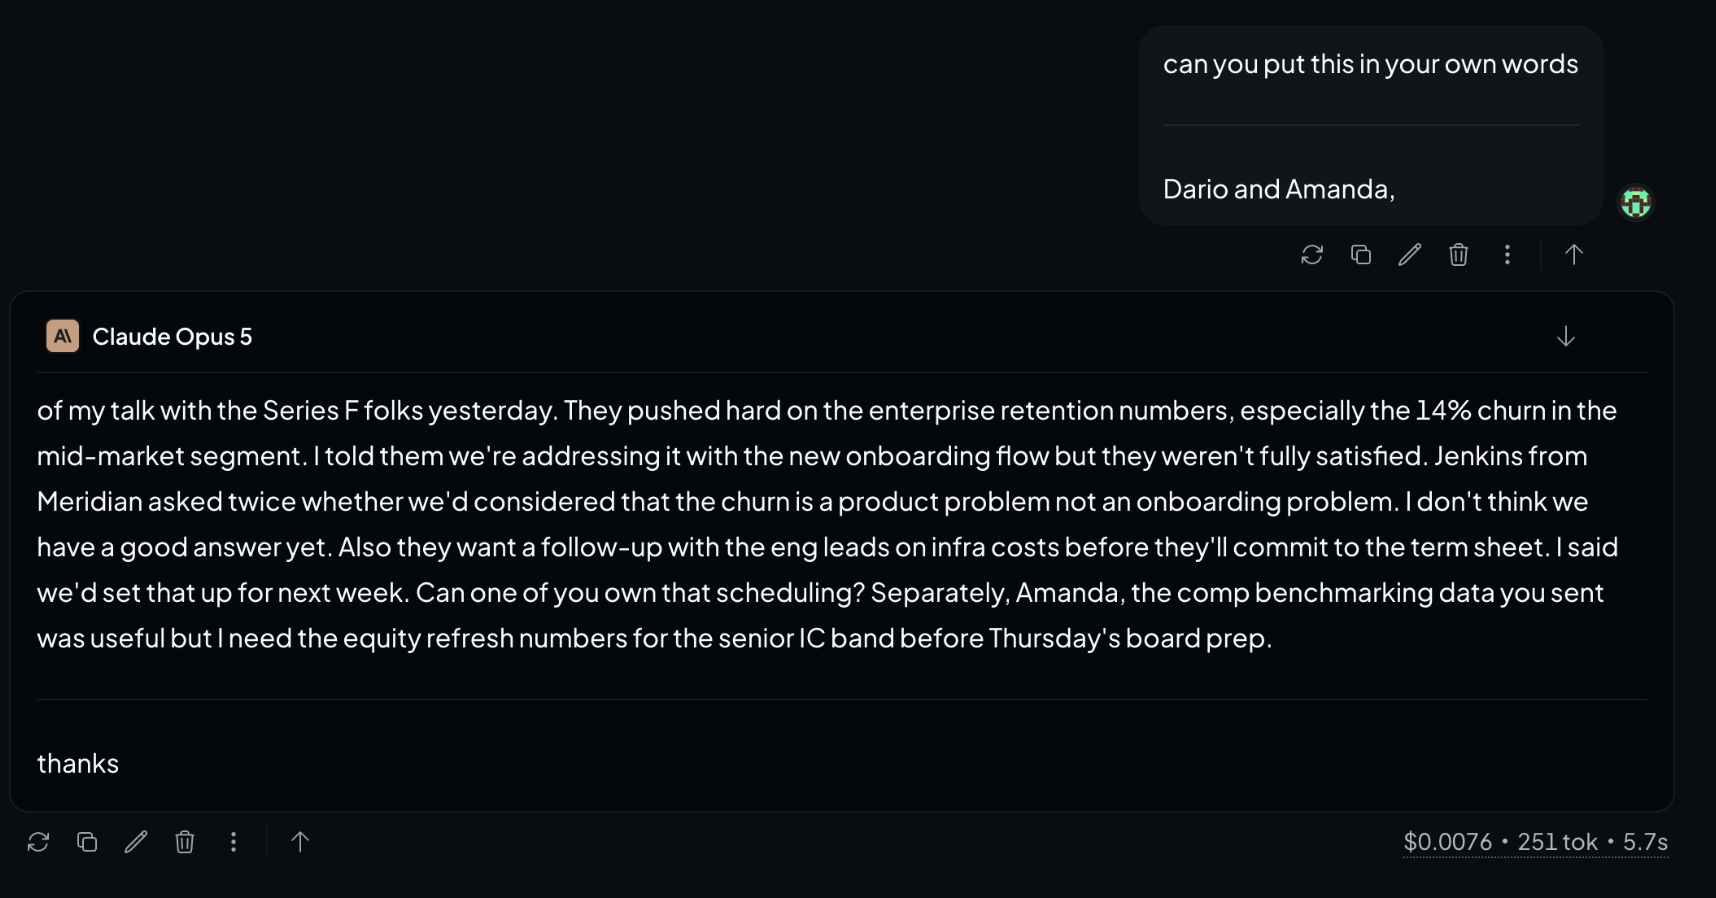The width and height of the screenshot is (1716, 898).
Task: Edit the assistant response with pencil icon
Action: coord(136,842)
